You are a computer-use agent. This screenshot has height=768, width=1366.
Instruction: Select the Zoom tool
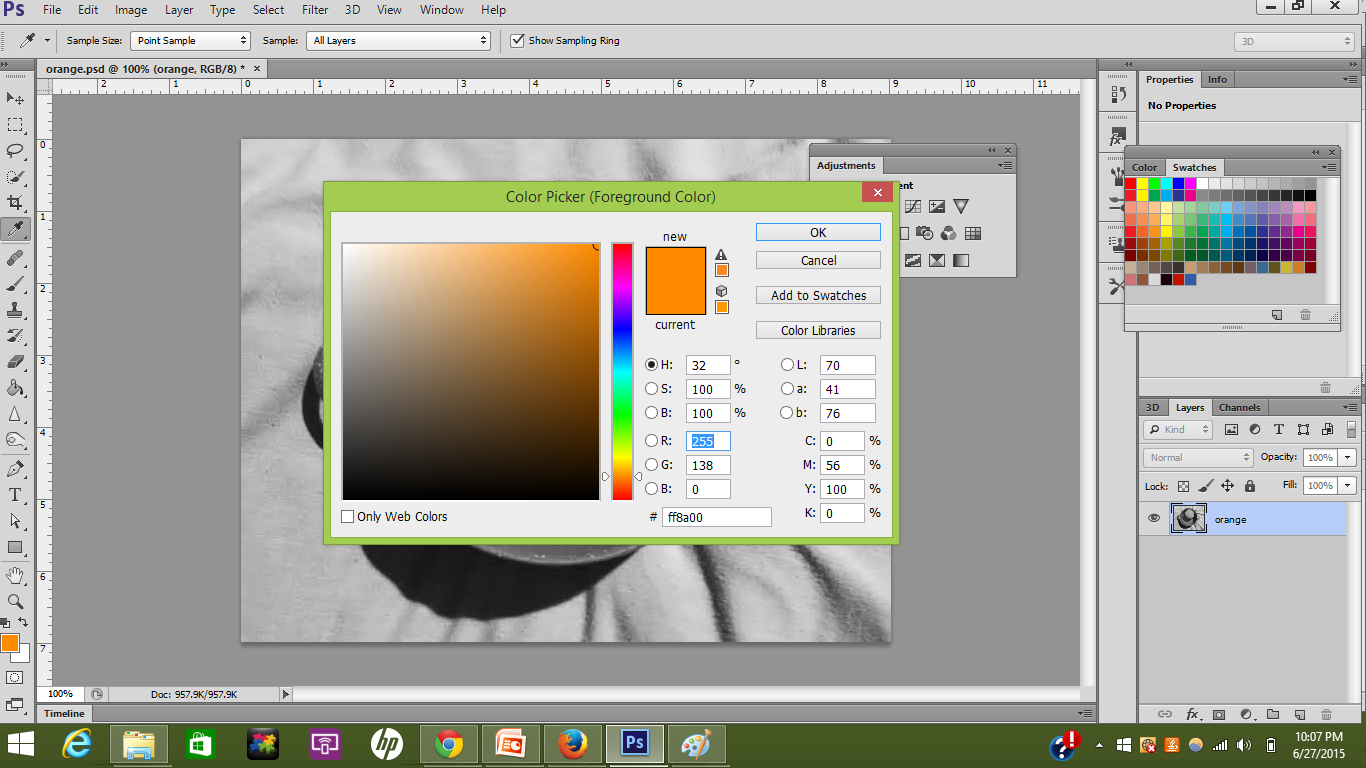(x=15, y=601)
